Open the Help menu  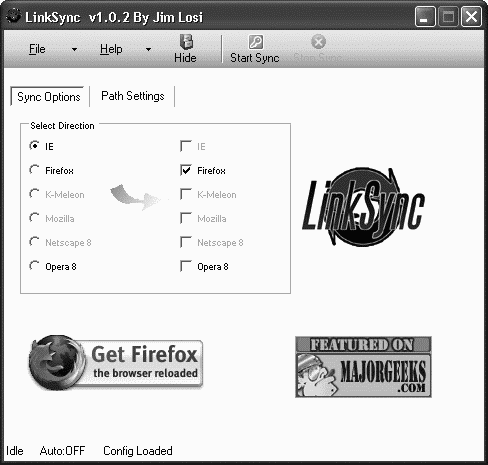pos(111,49)
